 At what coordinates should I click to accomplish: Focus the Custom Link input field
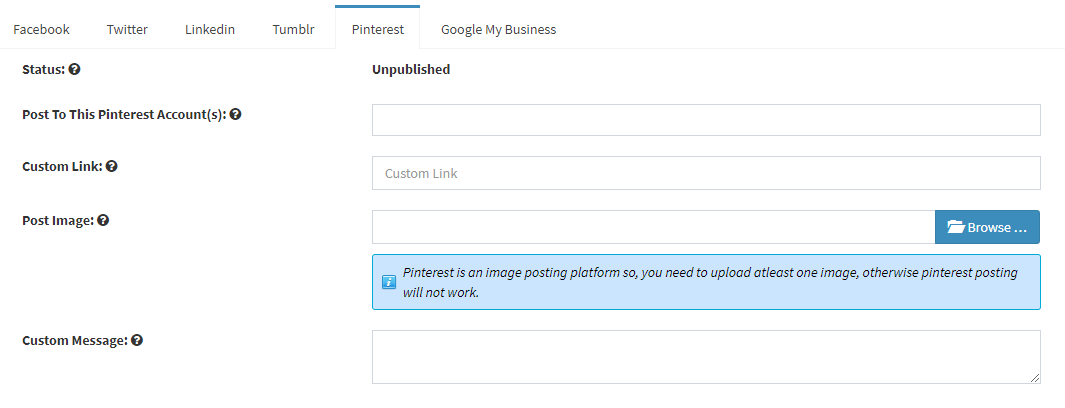[706, 173]
